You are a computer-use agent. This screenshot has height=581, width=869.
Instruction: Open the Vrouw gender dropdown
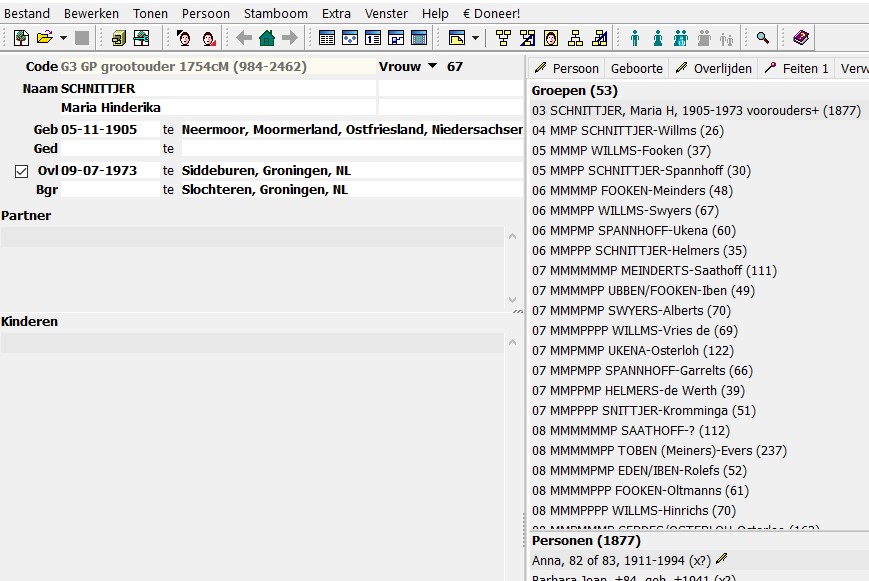click(432, 67)
